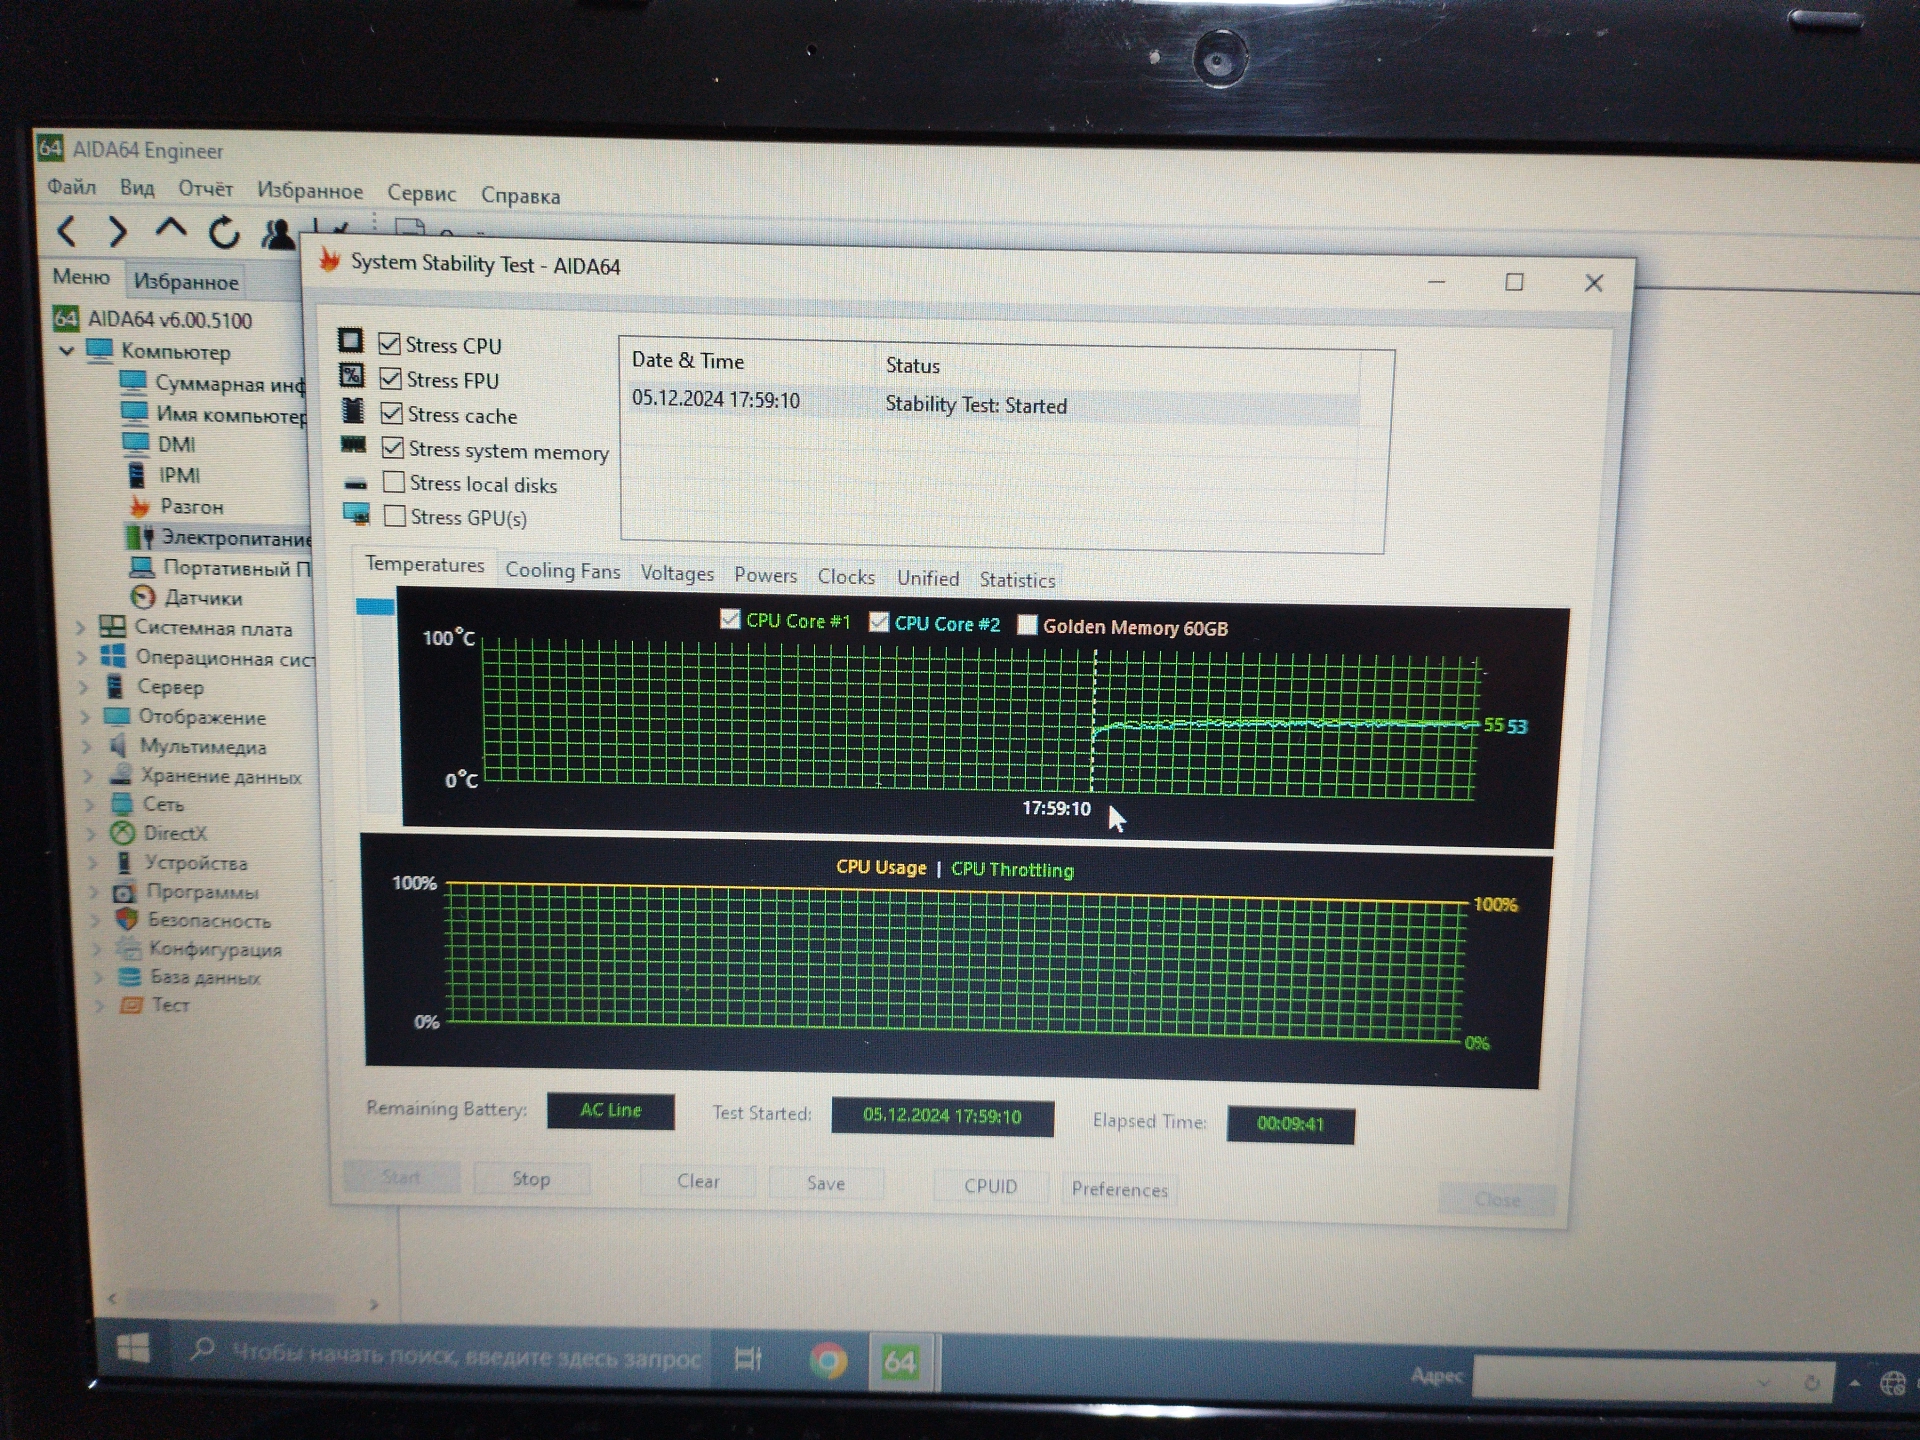Viewport: 1920px width, 1440px height.
Task: Select the Электропитание battery icon
Action: pyautogui.click(x=141, y=537)
